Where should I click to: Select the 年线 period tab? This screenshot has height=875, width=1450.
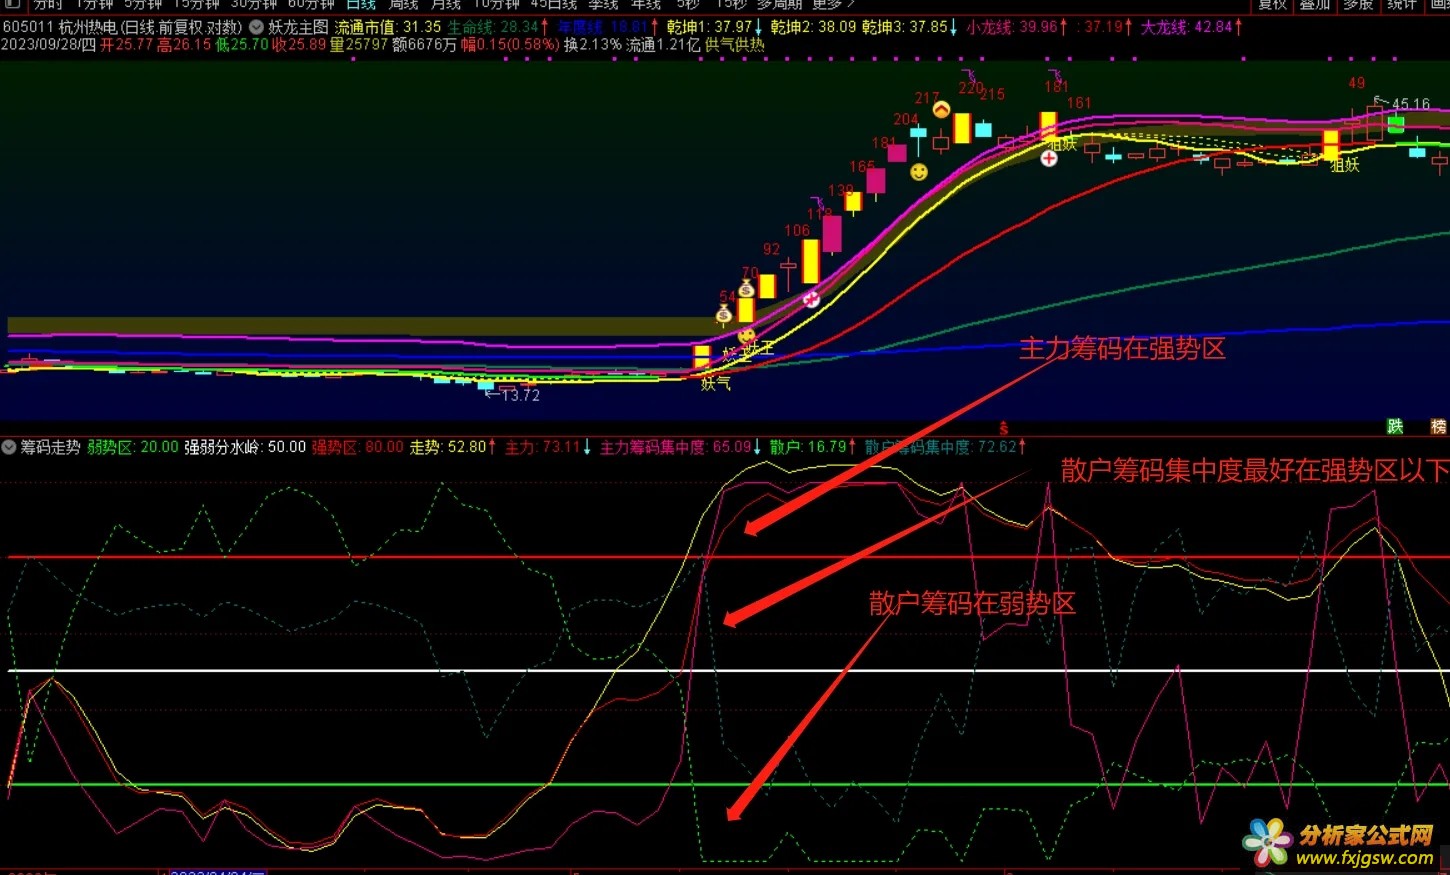click(x=646, y=5)
